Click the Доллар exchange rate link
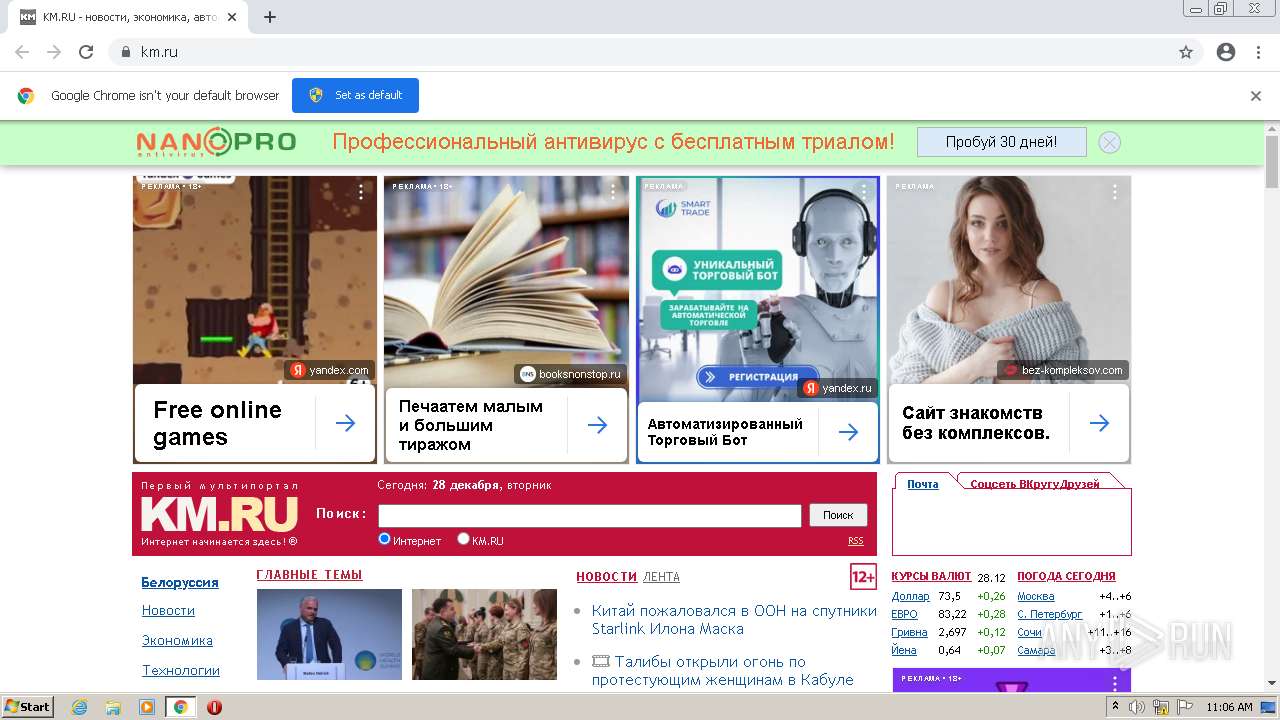Screen dimensions: 1280x720 pyautogui.click(x=910, y=597)
